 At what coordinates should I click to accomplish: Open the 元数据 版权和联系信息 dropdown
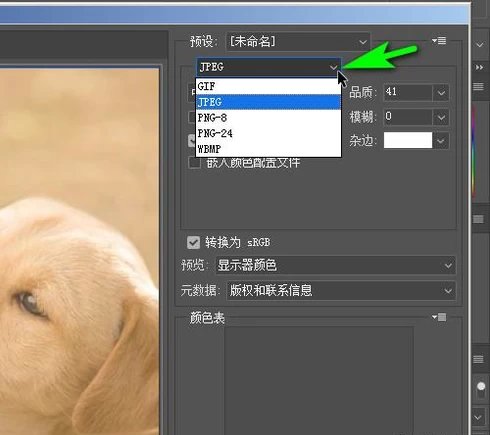341,291
